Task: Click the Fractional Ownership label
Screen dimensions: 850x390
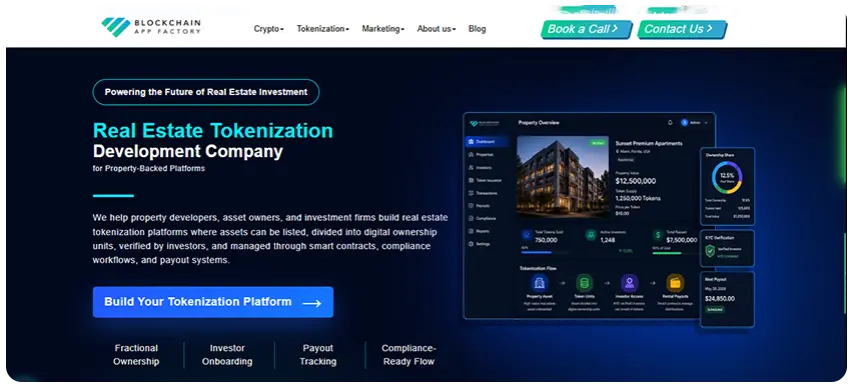Action: [x=136, y=355]
